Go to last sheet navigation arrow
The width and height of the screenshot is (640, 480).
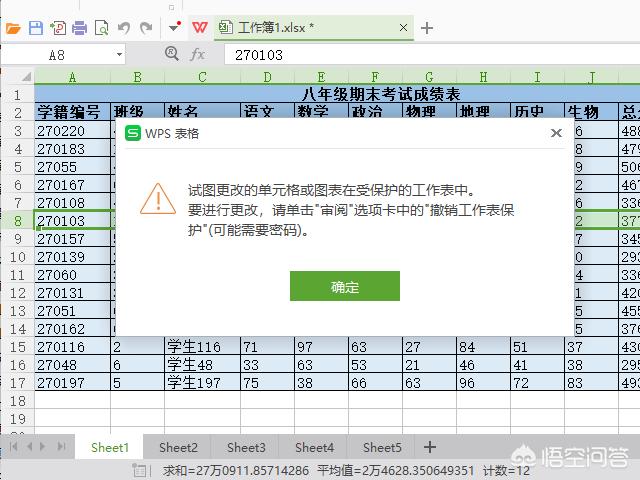61,447
